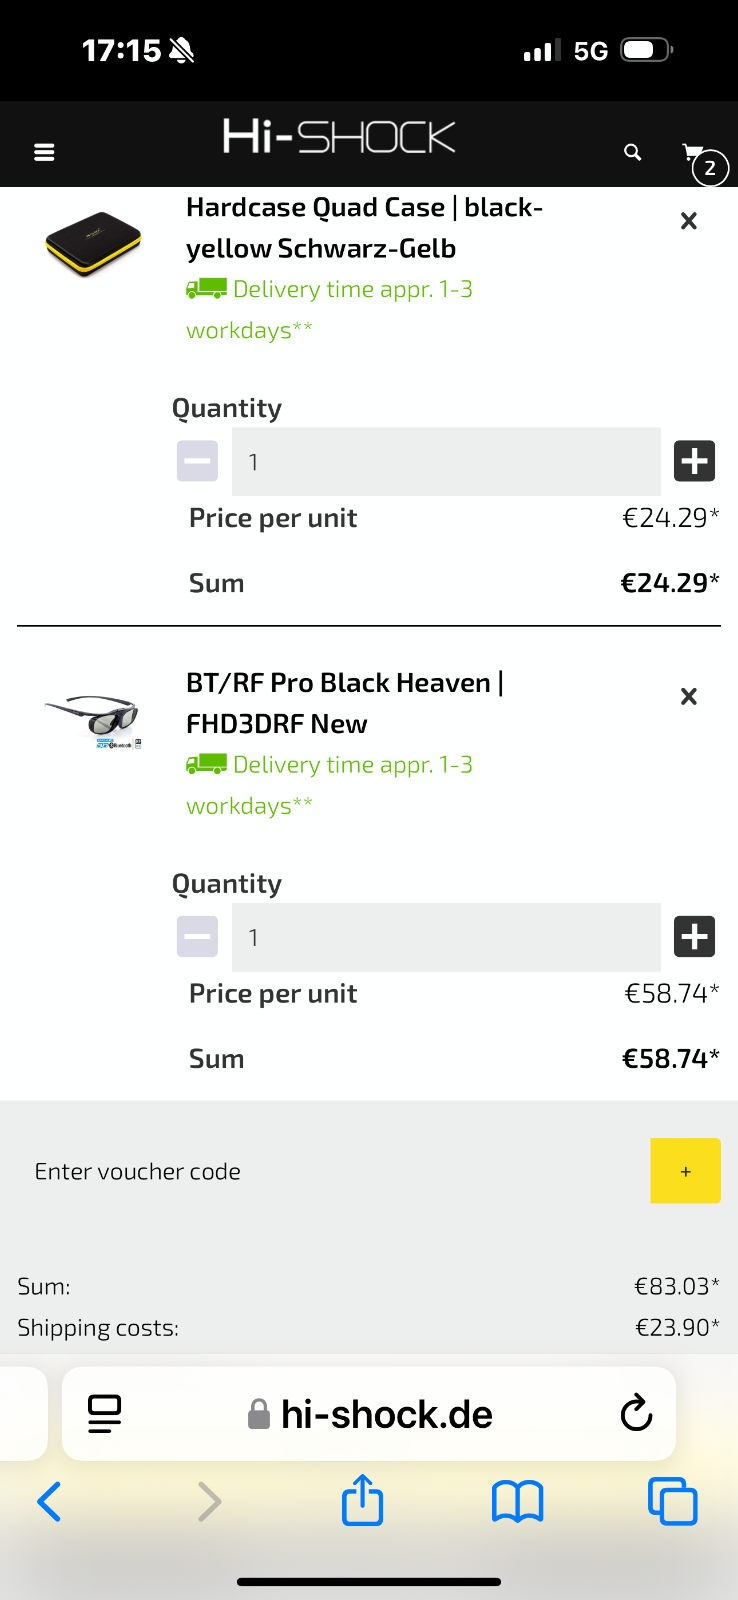Tap the search magnifier icon

click(632, 152)
